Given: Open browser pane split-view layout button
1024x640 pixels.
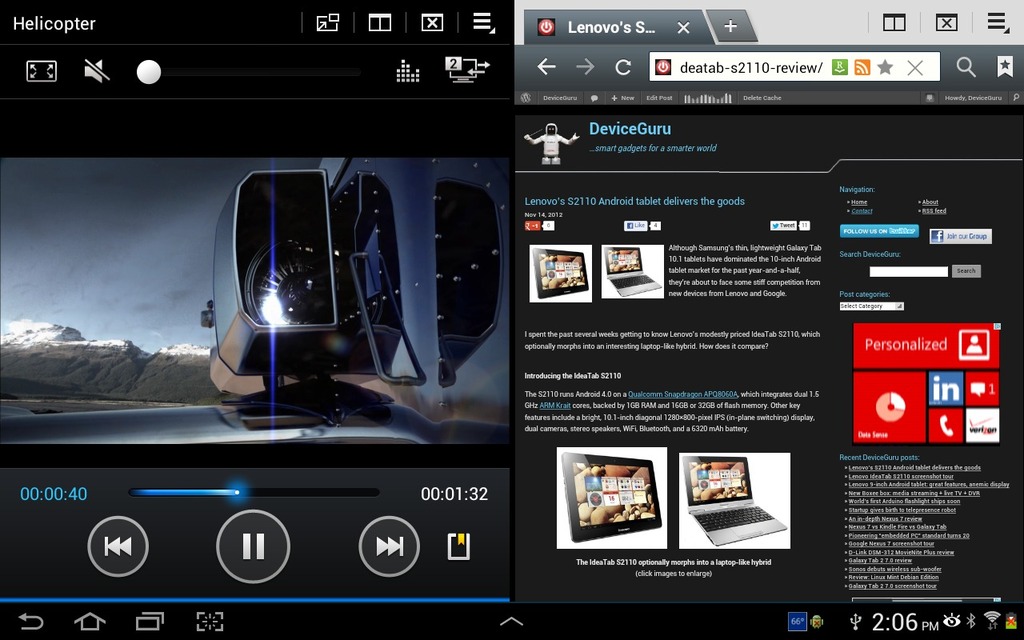Looking at the screenshot, I should pyautogui.click(x=894, y=24).
